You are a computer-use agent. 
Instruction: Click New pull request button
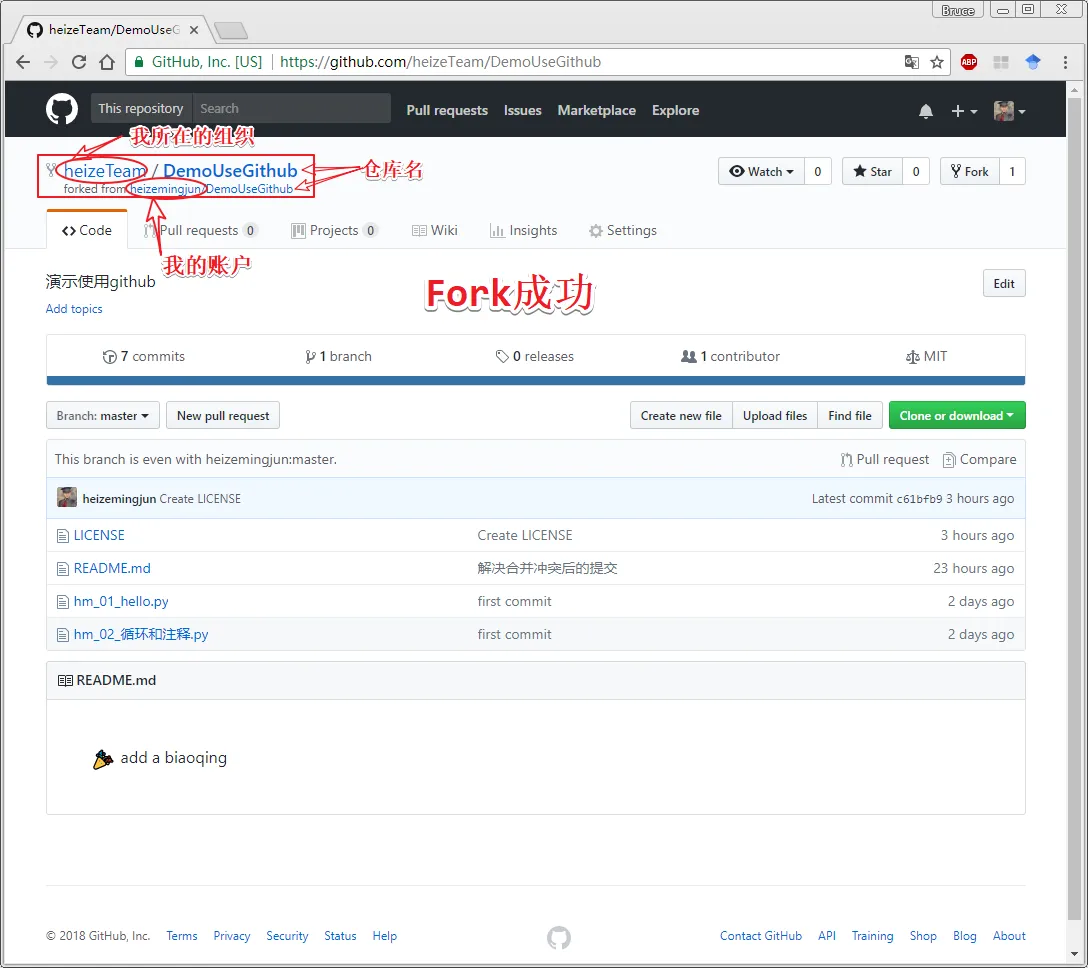click(x=223, y=416)
